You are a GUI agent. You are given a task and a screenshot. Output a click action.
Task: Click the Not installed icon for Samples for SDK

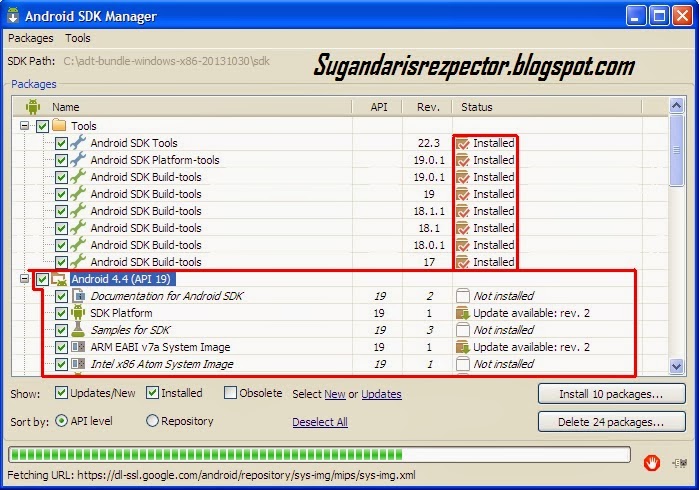pos(463,330)
